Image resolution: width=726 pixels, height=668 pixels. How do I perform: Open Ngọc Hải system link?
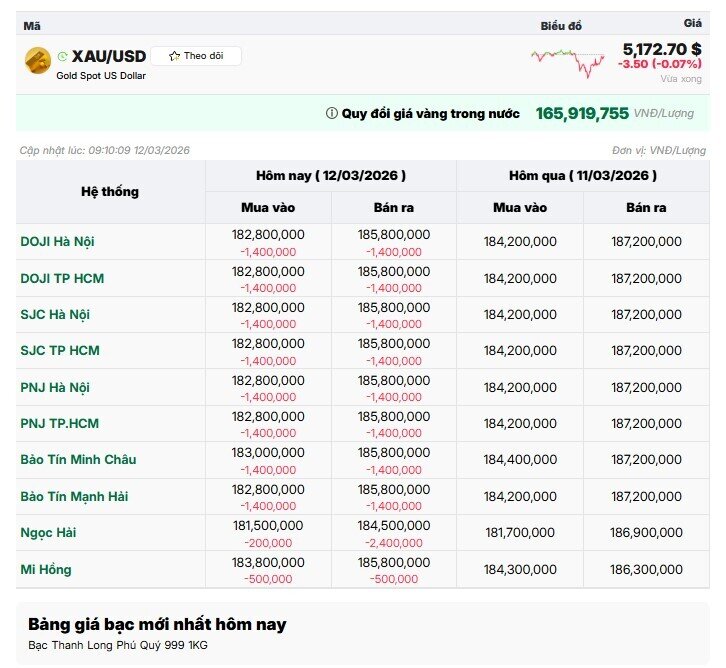48,533
